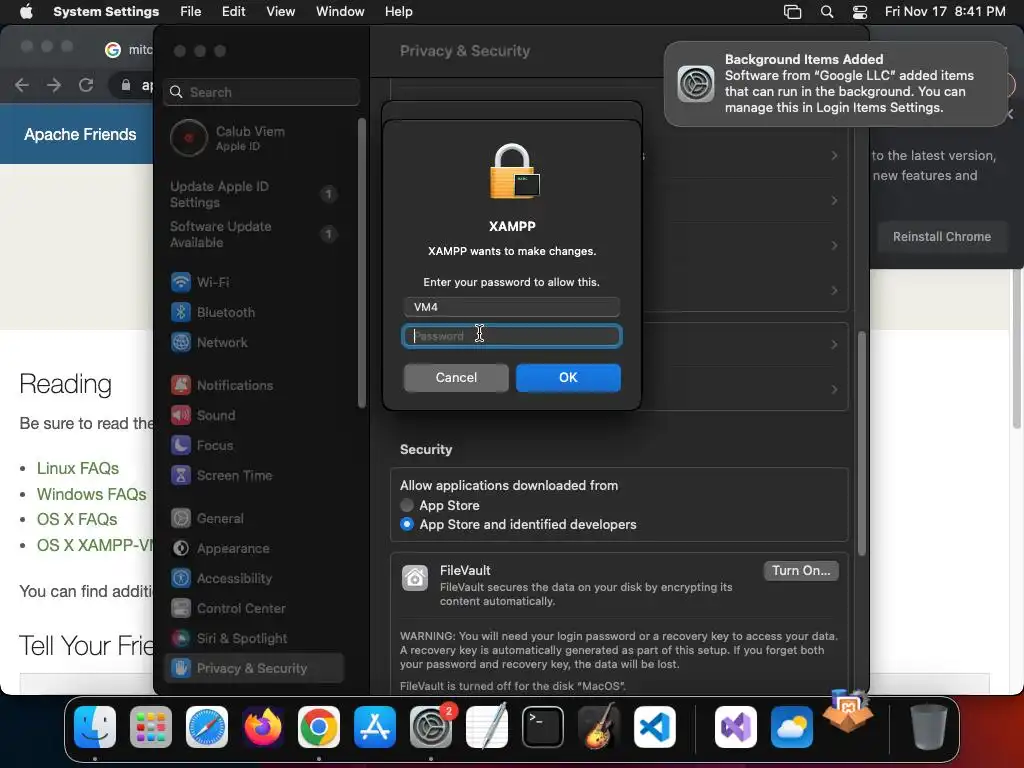Click Chrome's forward arrow button

[54, 85]
